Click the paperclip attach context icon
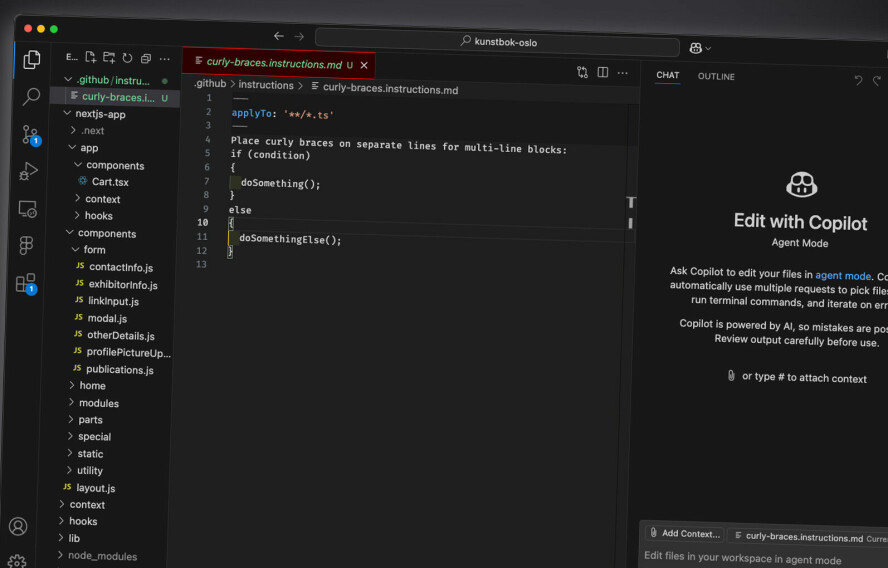Image resolution: width=888 pixels, height=568 pixels. 731,375
